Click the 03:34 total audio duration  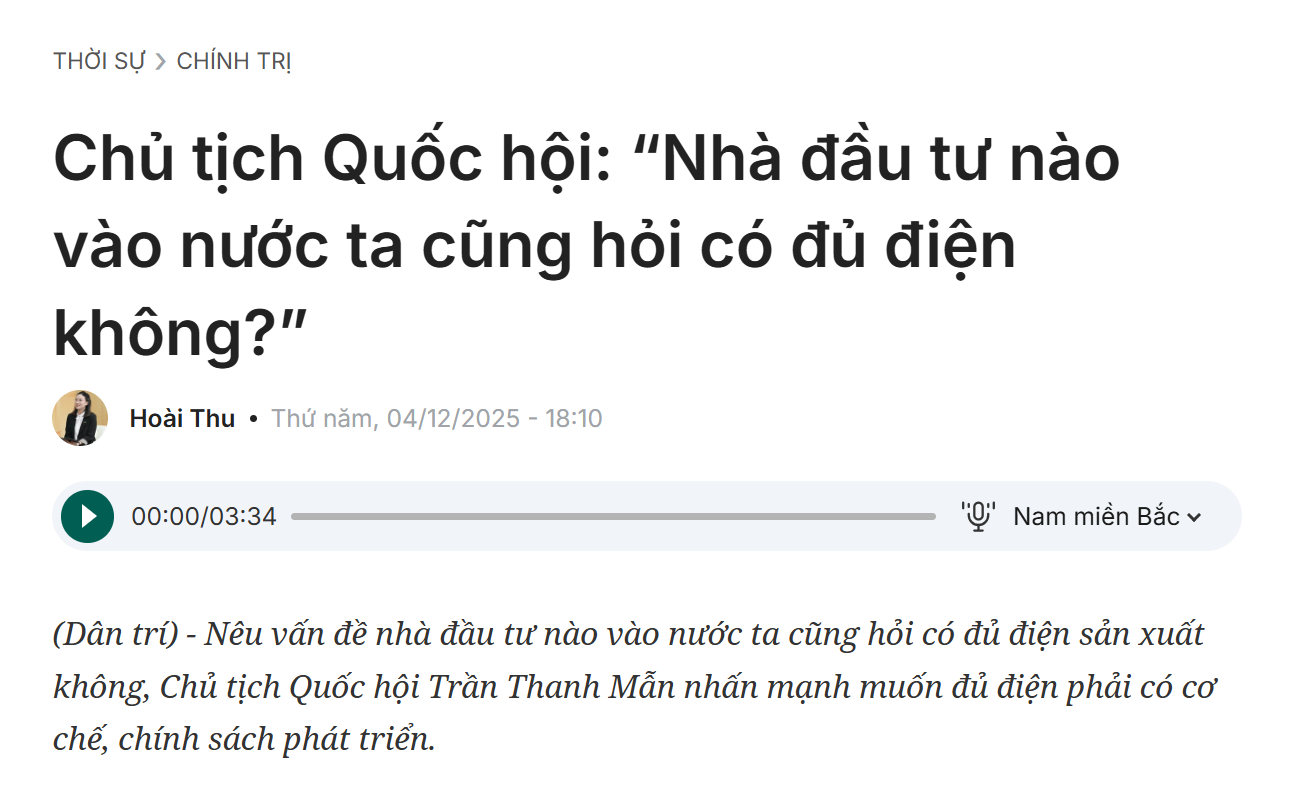coord(243,517)
